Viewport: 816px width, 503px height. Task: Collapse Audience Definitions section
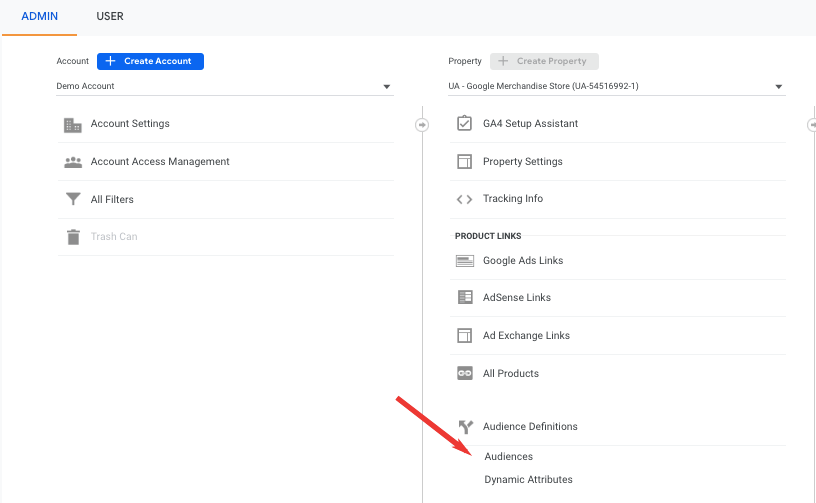point(530,427)
